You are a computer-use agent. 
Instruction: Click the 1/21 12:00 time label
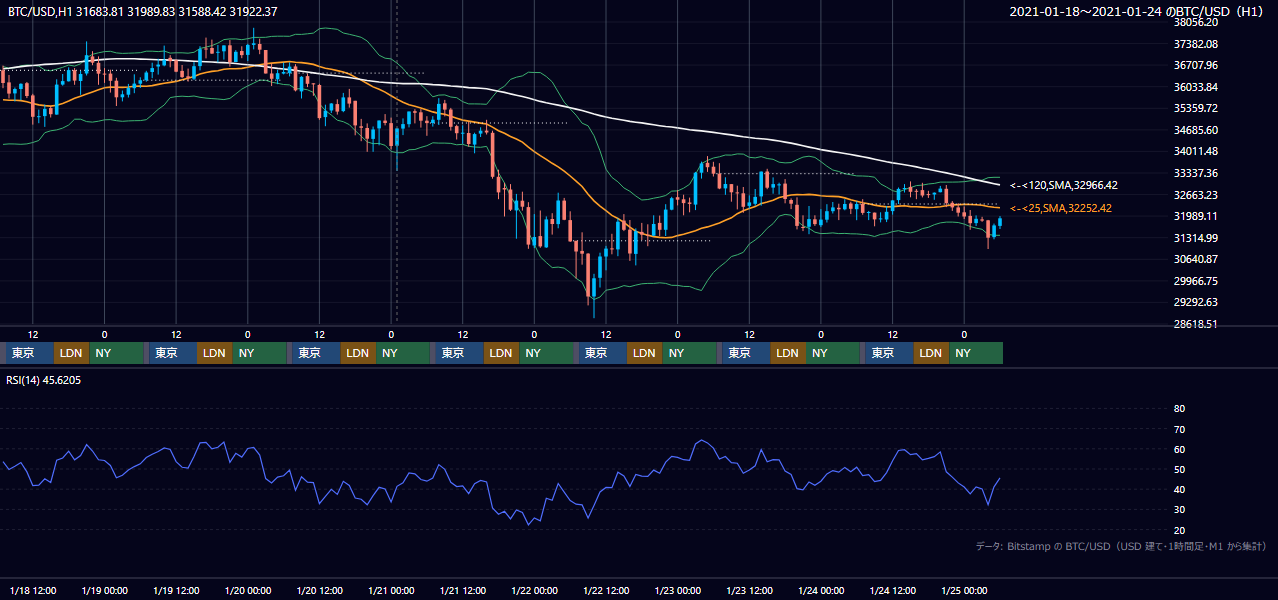(463, 590)
